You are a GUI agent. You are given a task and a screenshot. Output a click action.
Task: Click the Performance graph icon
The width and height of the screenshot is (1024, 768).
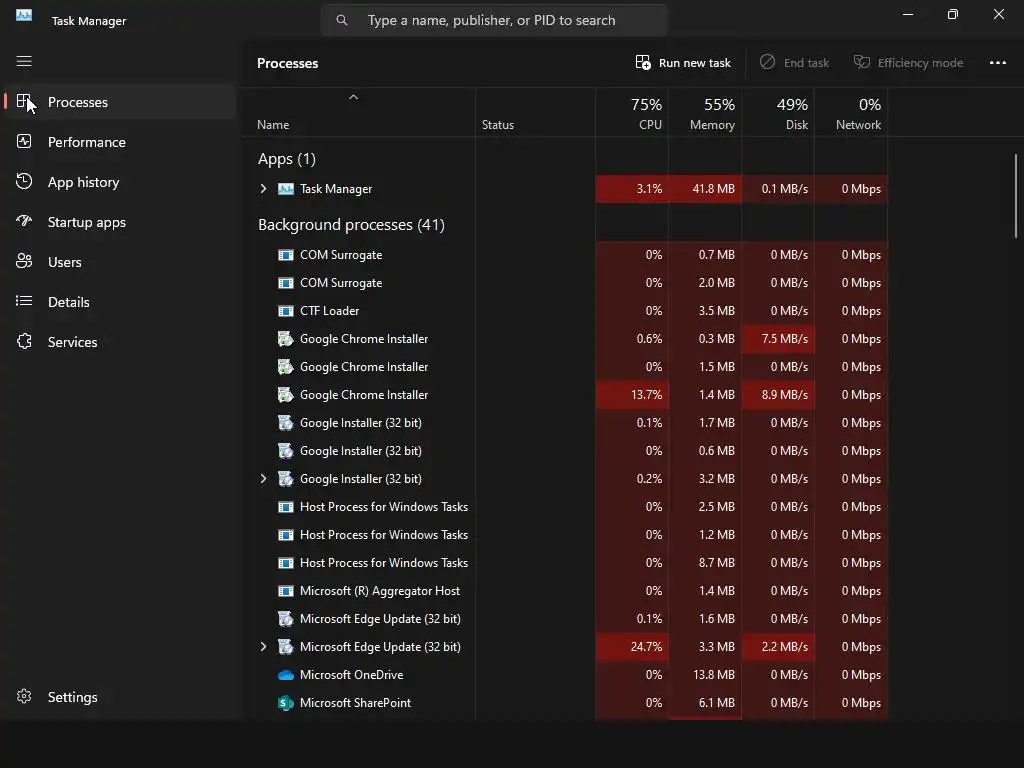24,142
